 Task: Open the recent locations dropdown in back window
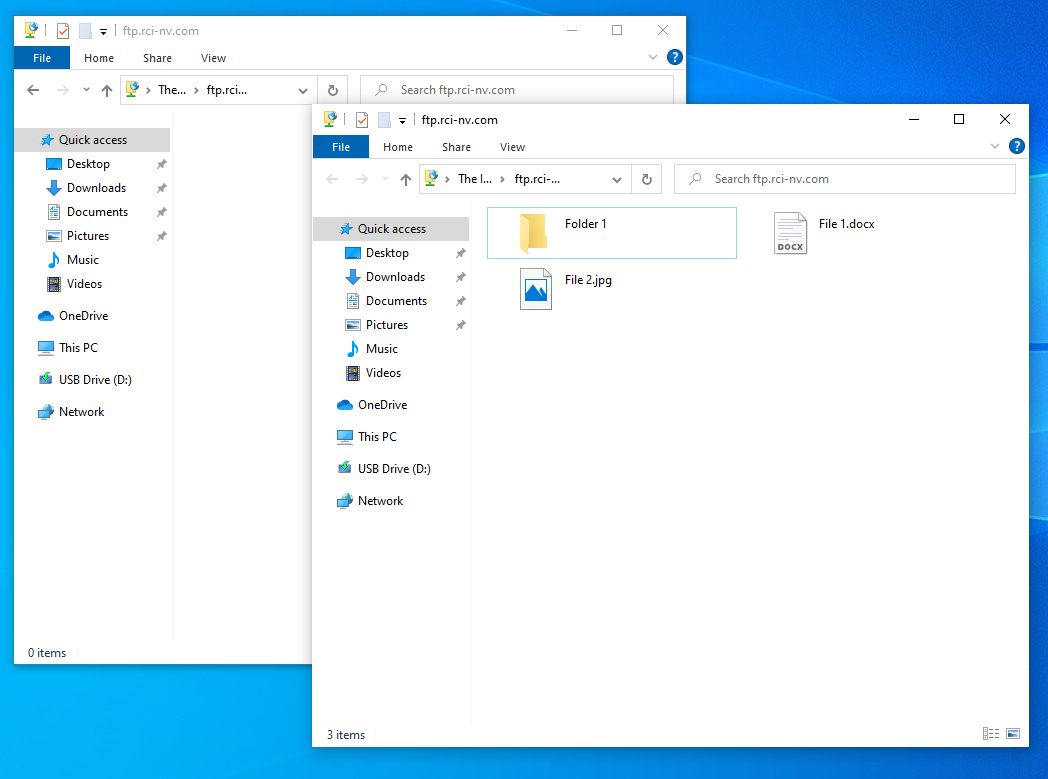[x=86, y=90]
